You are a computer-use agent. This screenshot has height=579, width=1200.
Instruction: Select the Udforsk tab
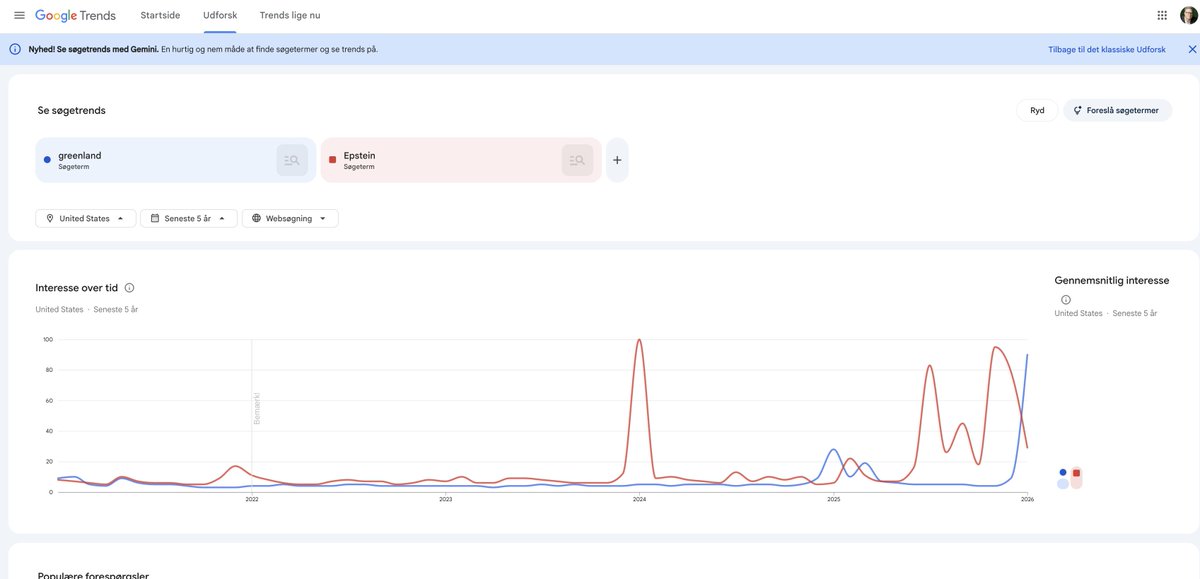coord(220,15)
